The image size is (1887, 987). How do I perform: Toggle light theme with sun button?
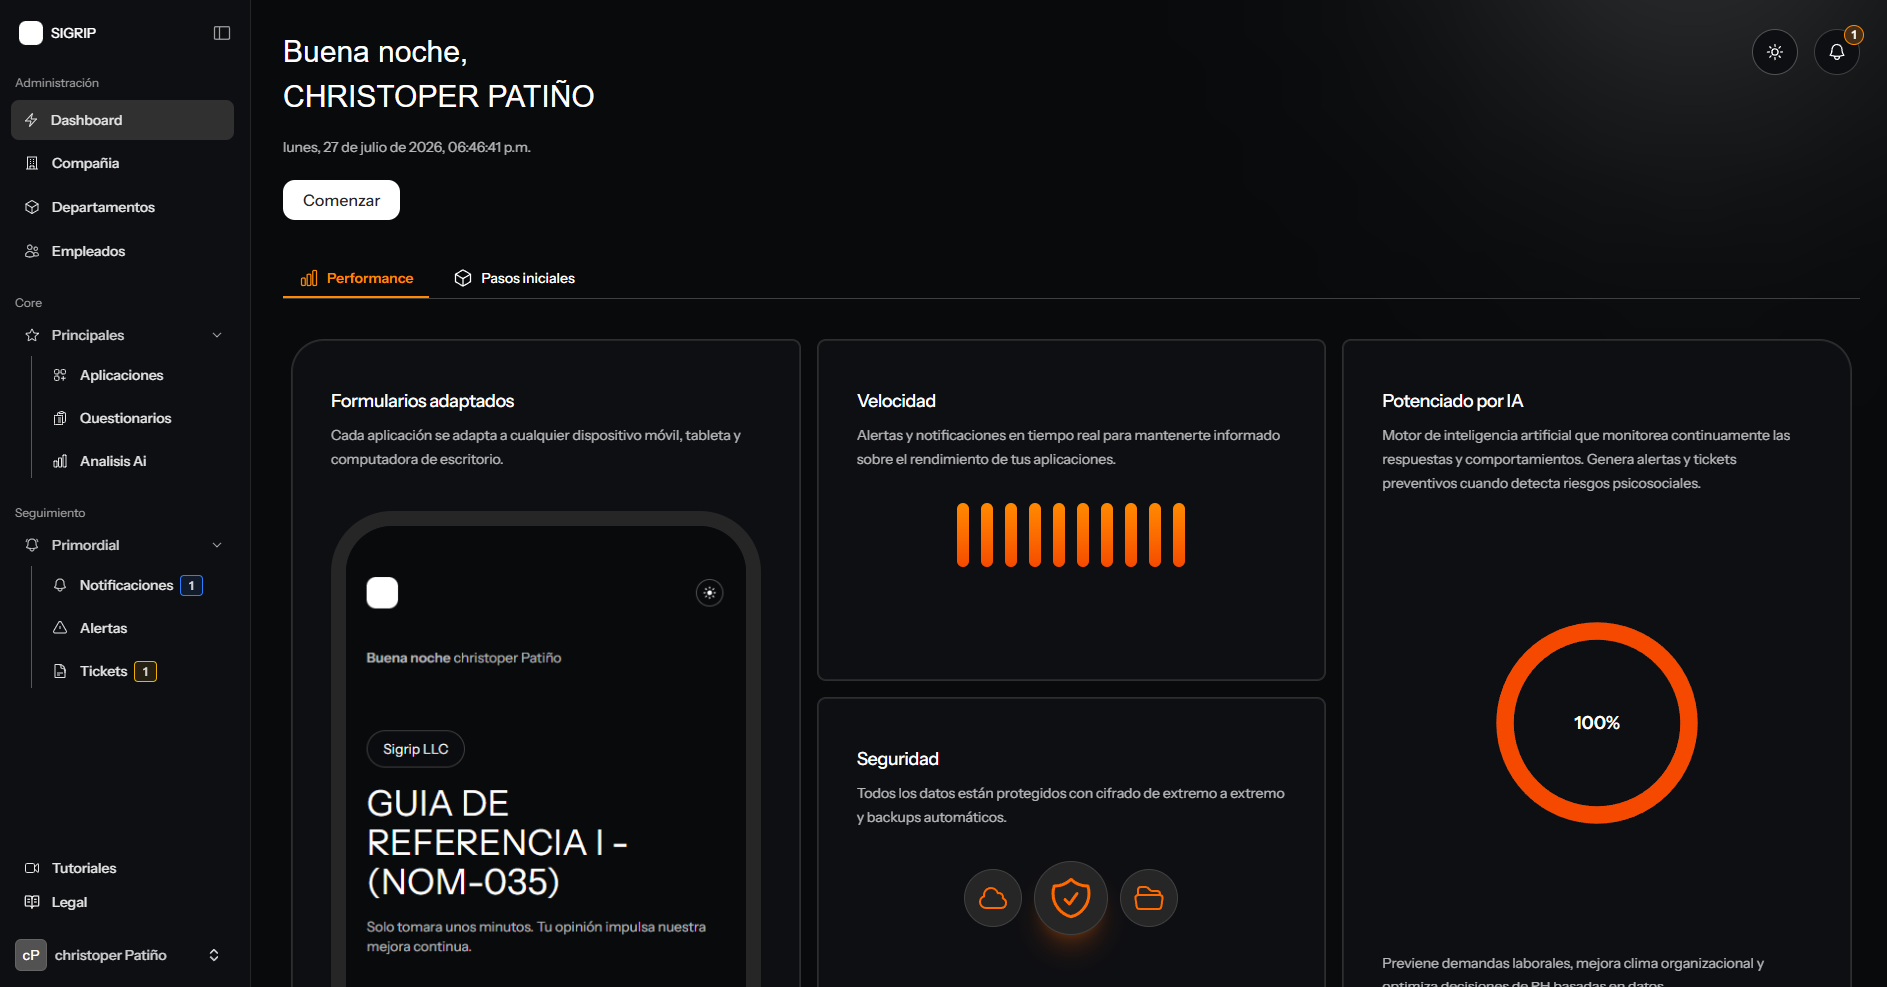[1775, 52]
